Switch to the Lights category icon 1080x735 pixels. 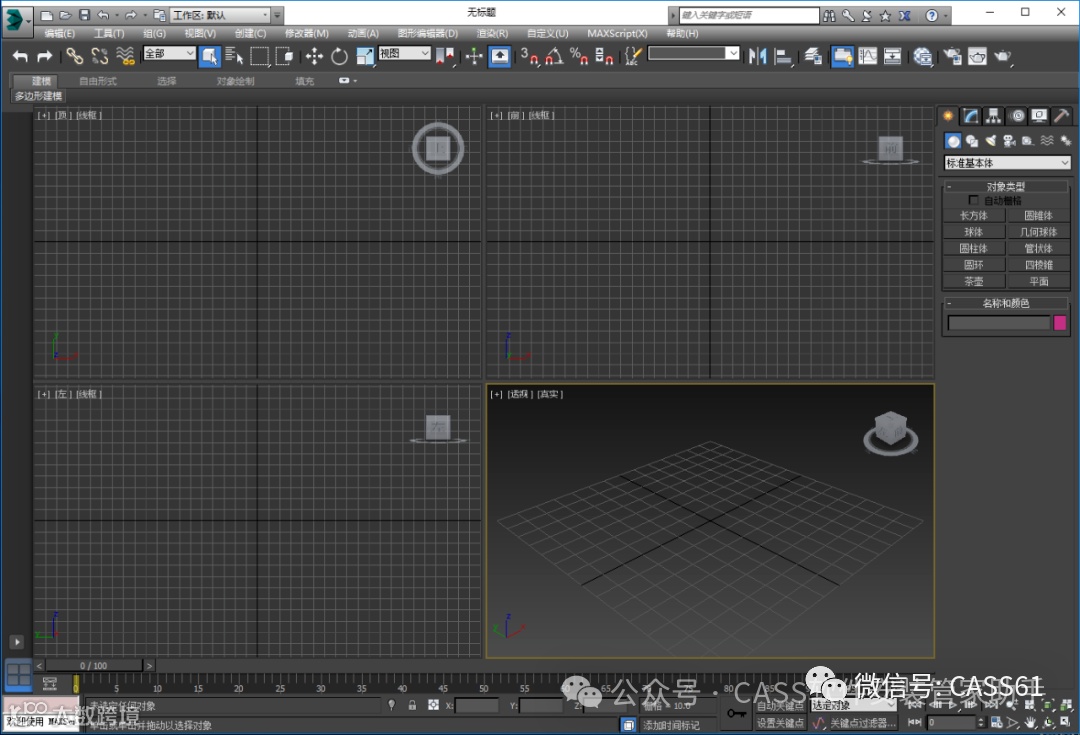click(x=990, y=141)
